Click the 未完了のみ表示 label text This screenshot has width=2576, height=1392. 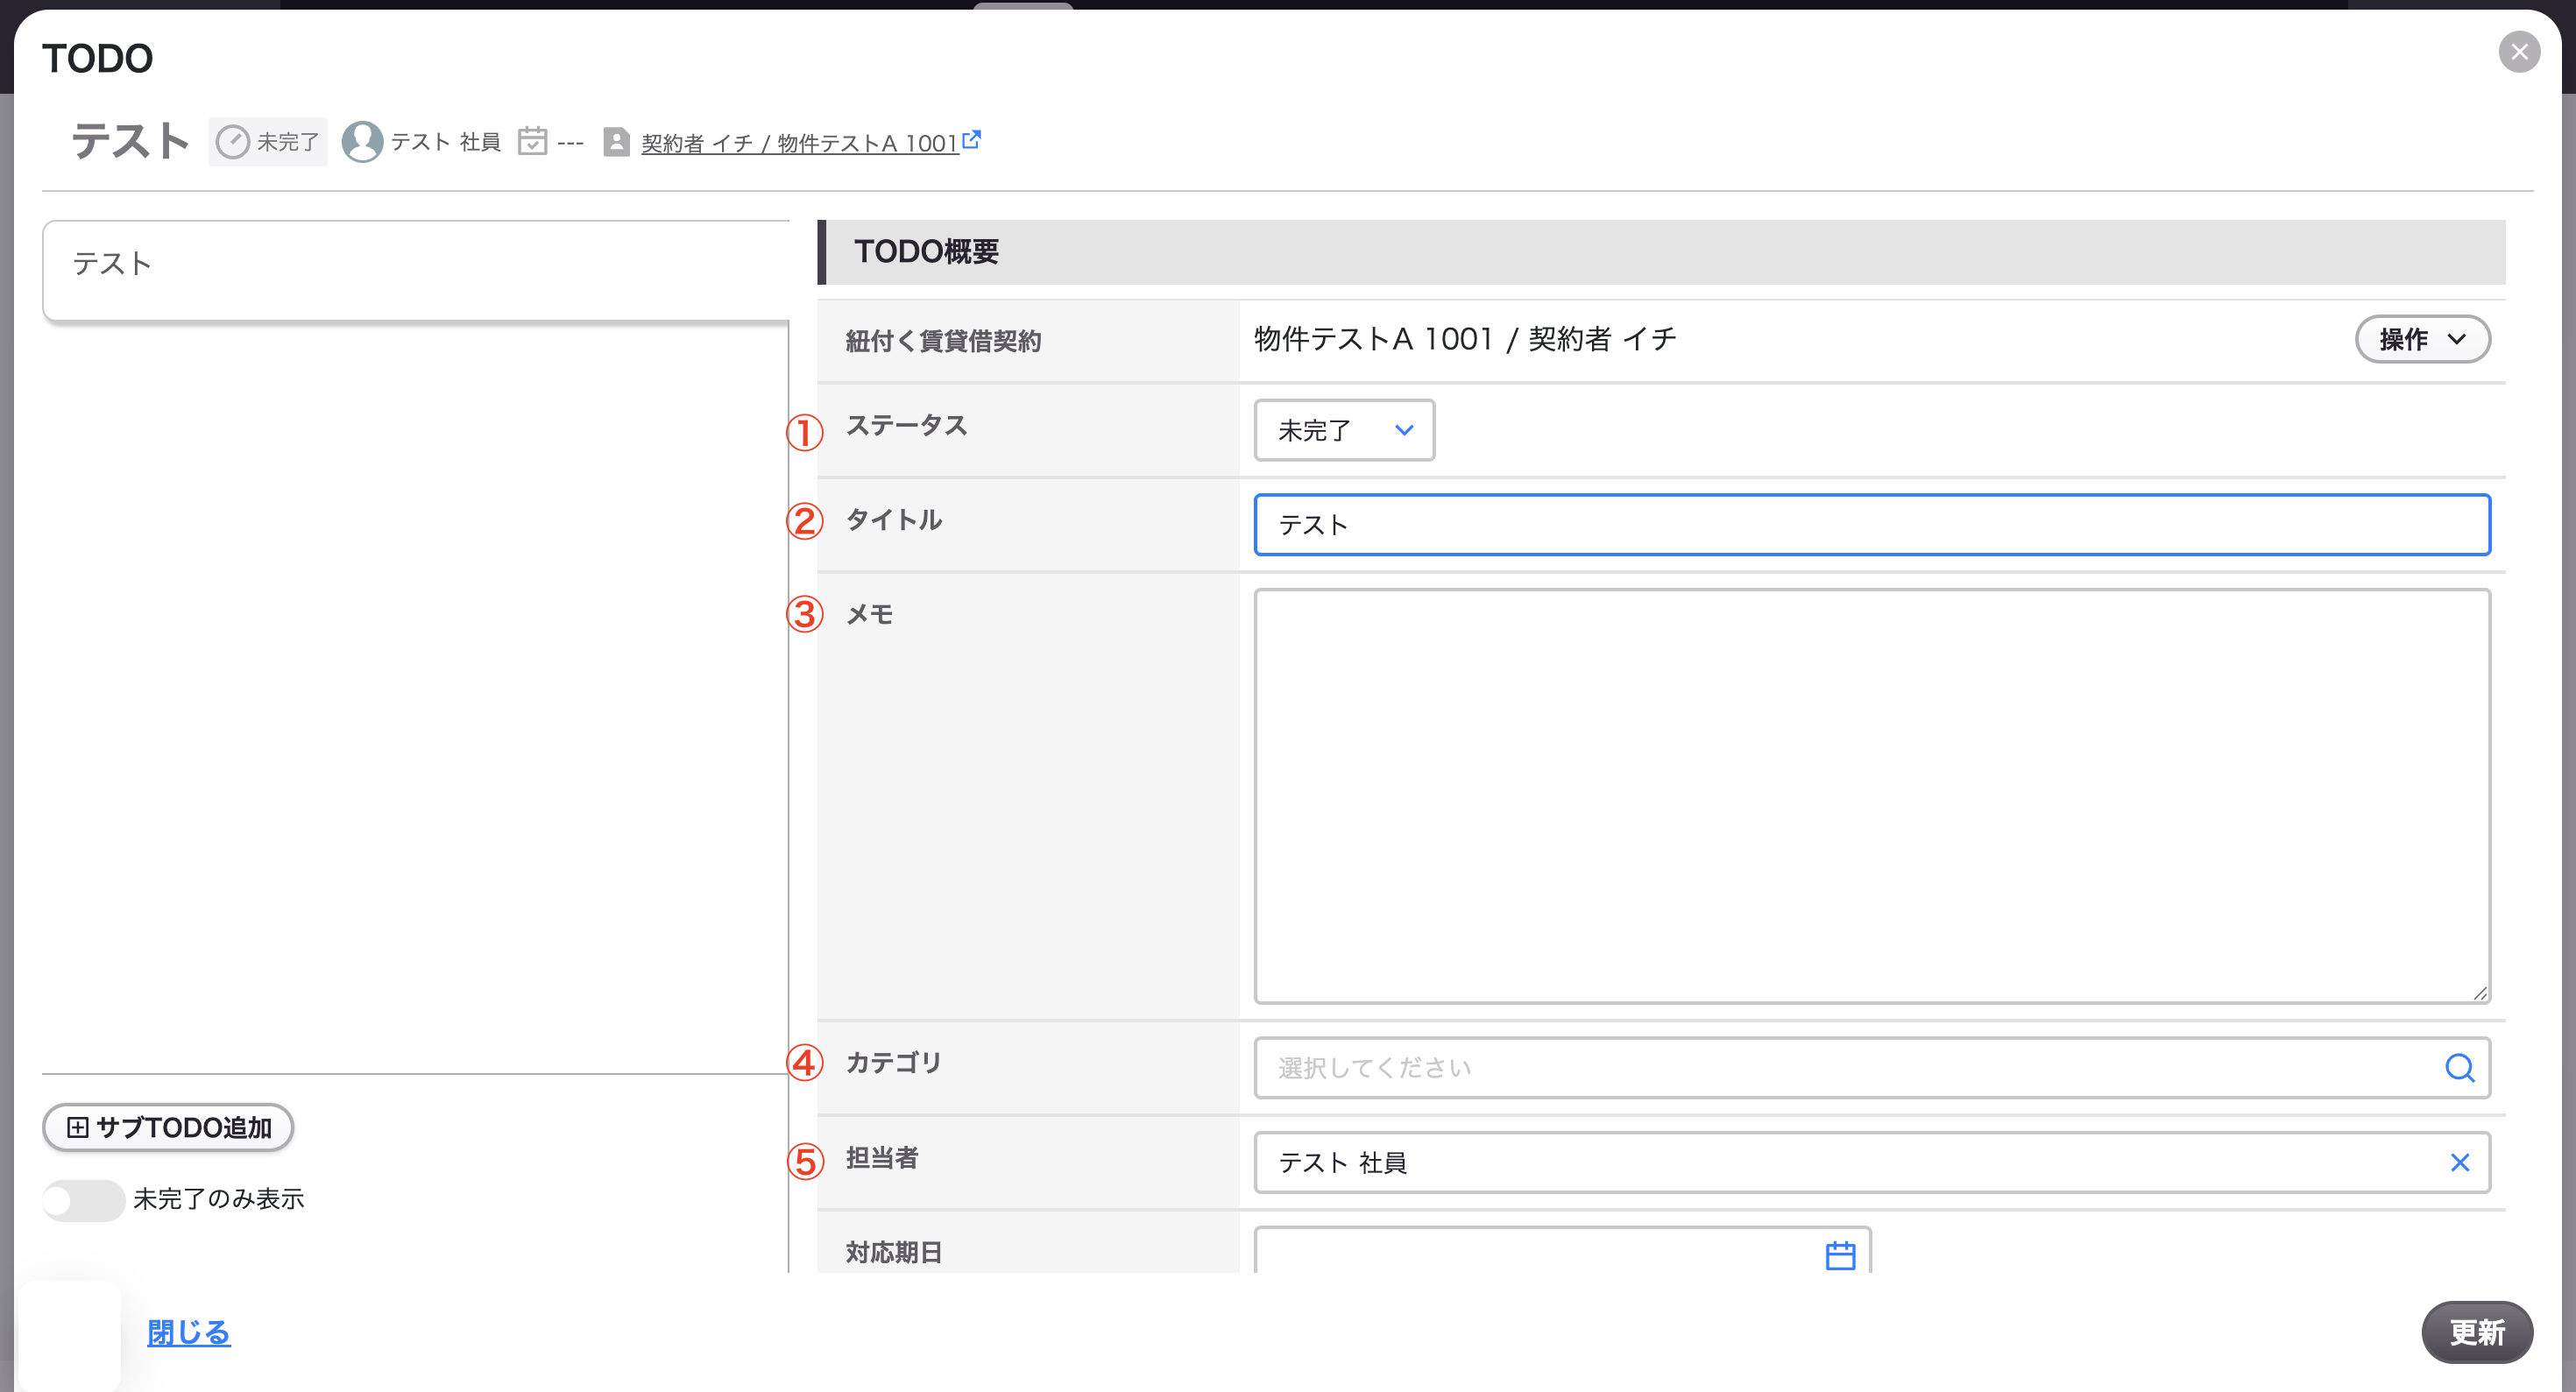(x=218, y=1199)
